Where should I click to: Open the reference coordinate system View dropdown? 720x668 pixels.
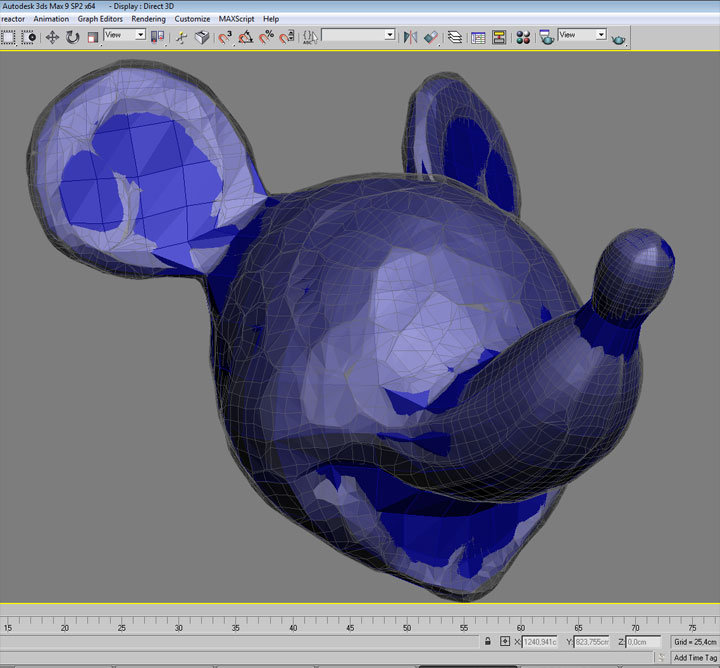[x=125, y=35]
